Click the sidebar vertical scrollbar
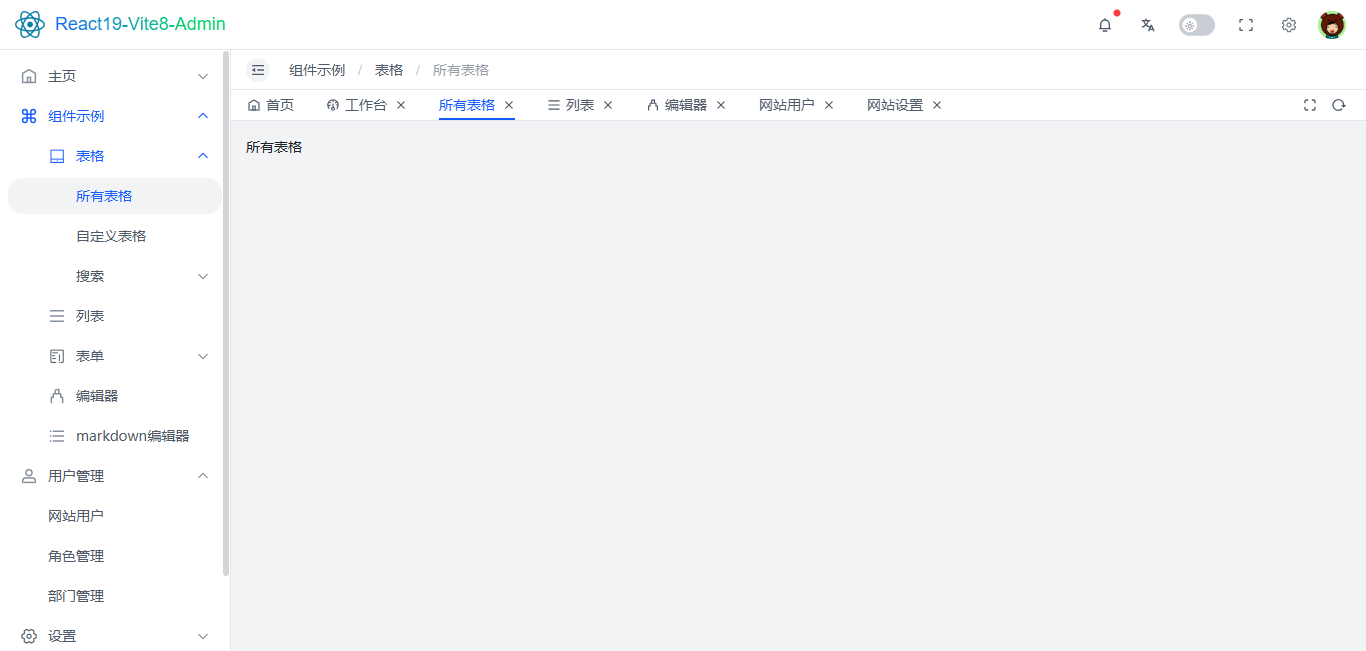Image resolution: width=1366 pixels, height=651 pixels. click(226, 313)
